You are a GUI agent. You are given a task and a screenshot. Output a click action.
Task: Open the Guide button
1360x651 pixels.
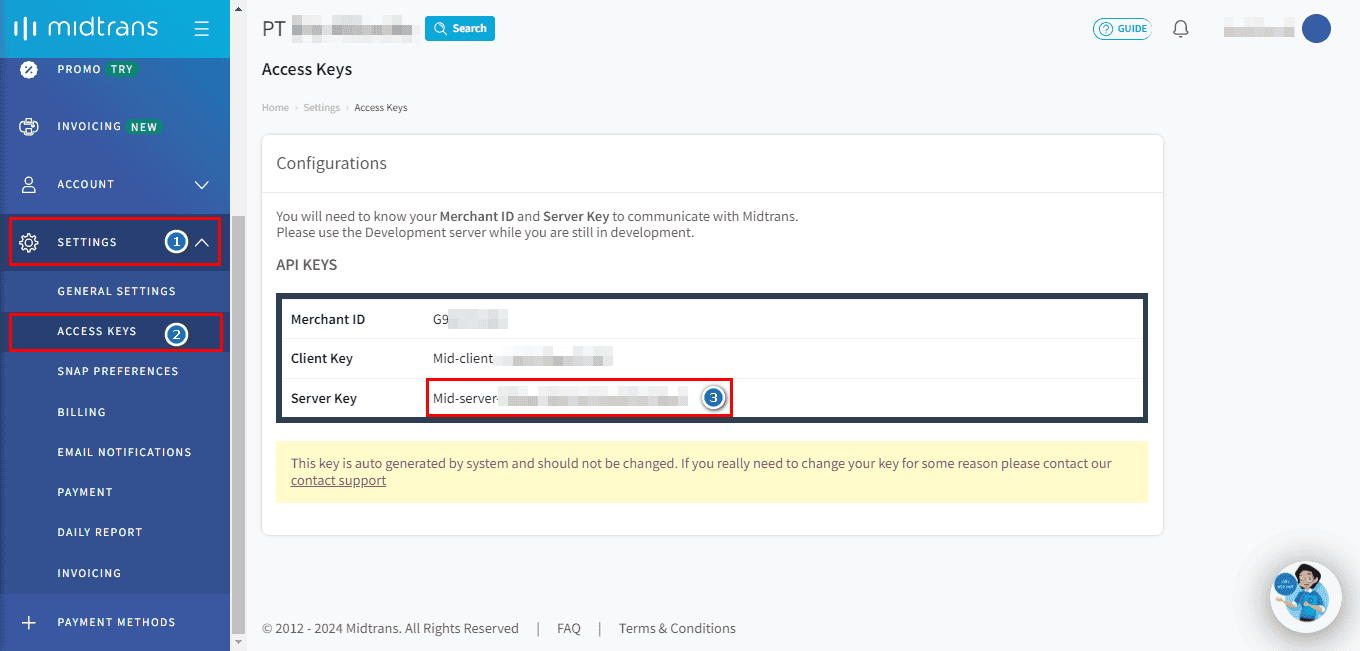[1122, 29]
